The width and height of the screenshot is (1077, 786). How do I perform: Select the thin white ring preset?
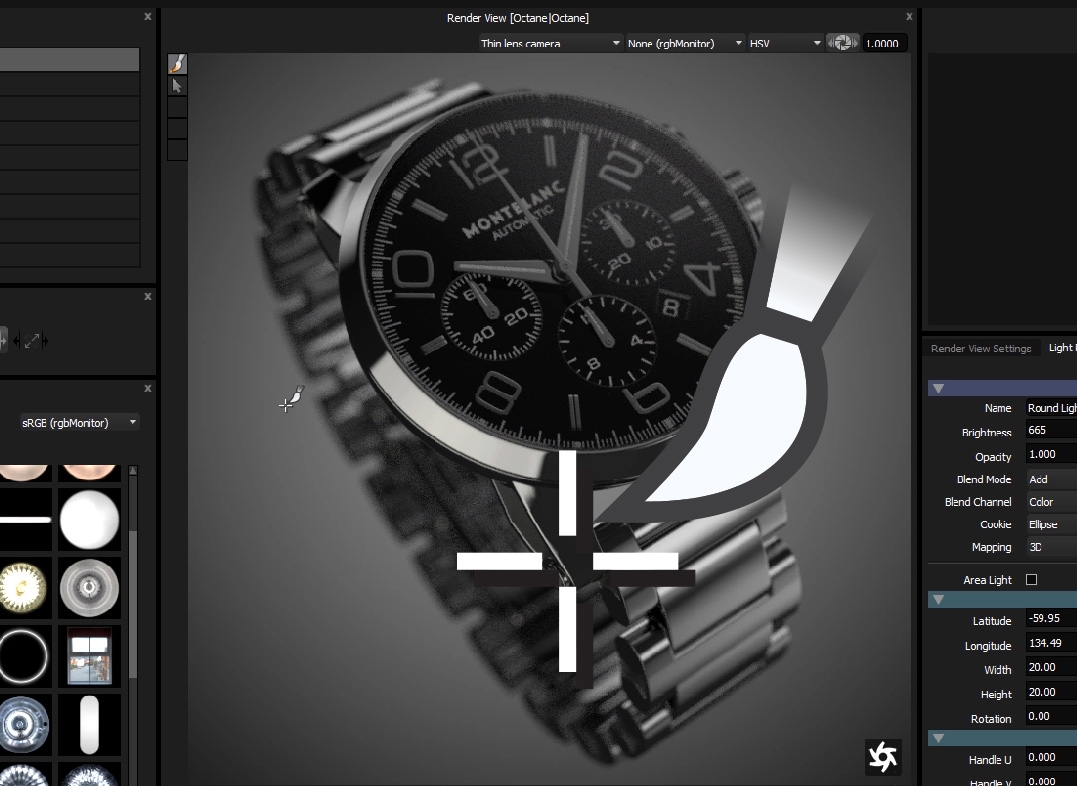[25, 656]
